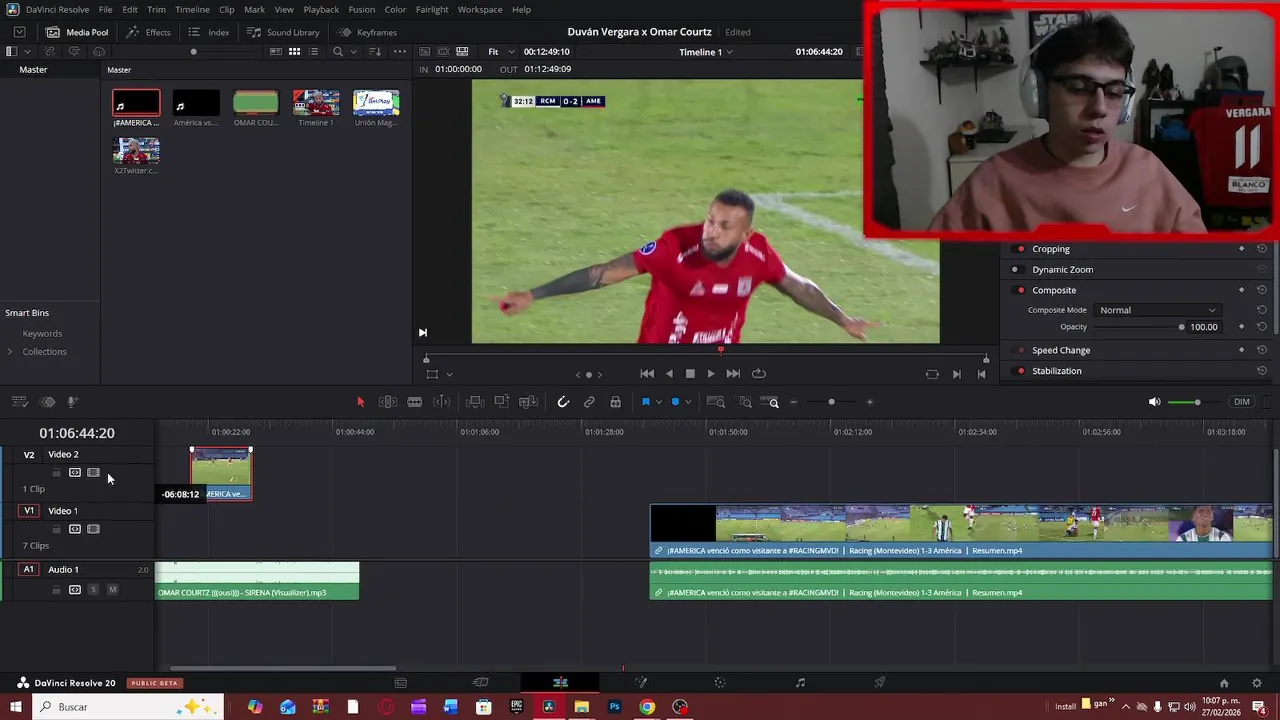Open the Playback menu
This screenshot has height=720, width=1280.
pyautogui.click(x=321, y=9)
